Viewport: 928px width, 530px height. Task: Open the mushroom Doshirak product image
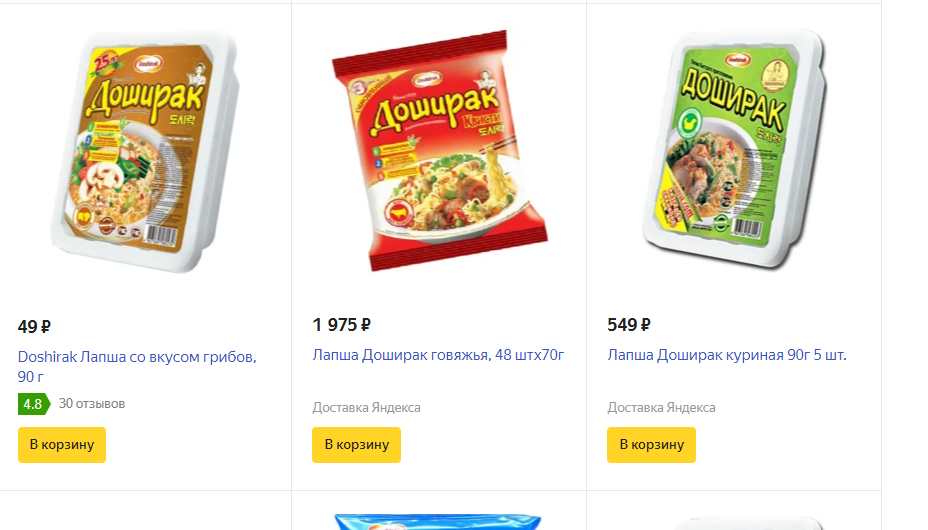tap(146, 151)
